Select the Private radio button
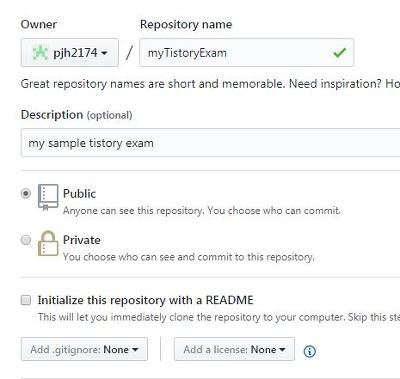The image size is (400, 379). click(x=26, y=240)
